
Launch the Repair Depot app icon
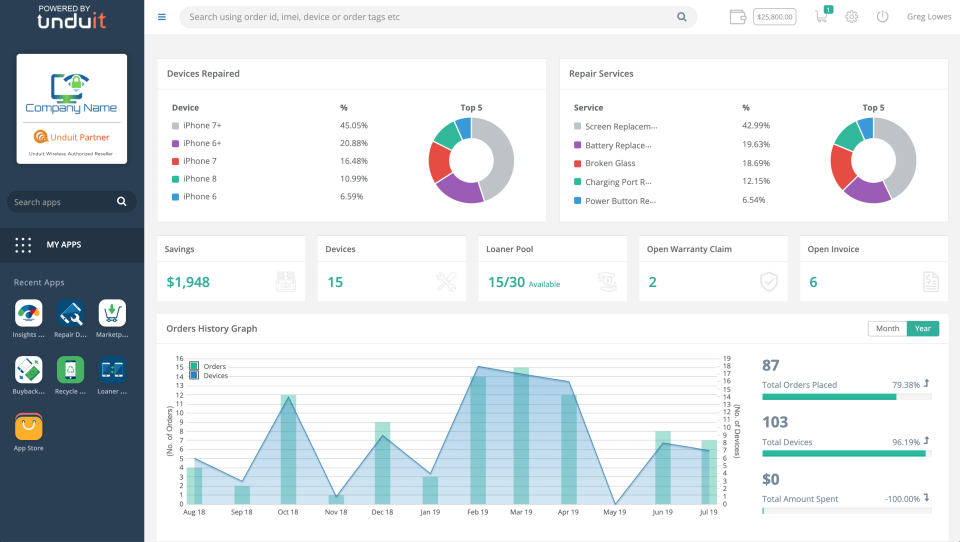point(70,314)
